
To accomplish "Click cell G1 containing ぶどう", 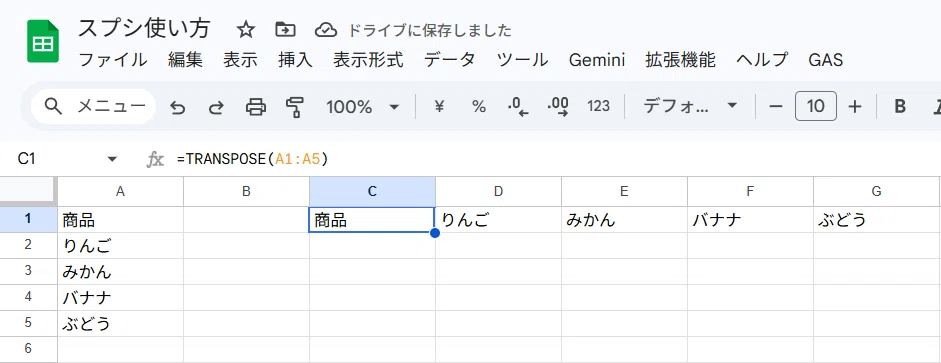I will click(x=877, y=220).
